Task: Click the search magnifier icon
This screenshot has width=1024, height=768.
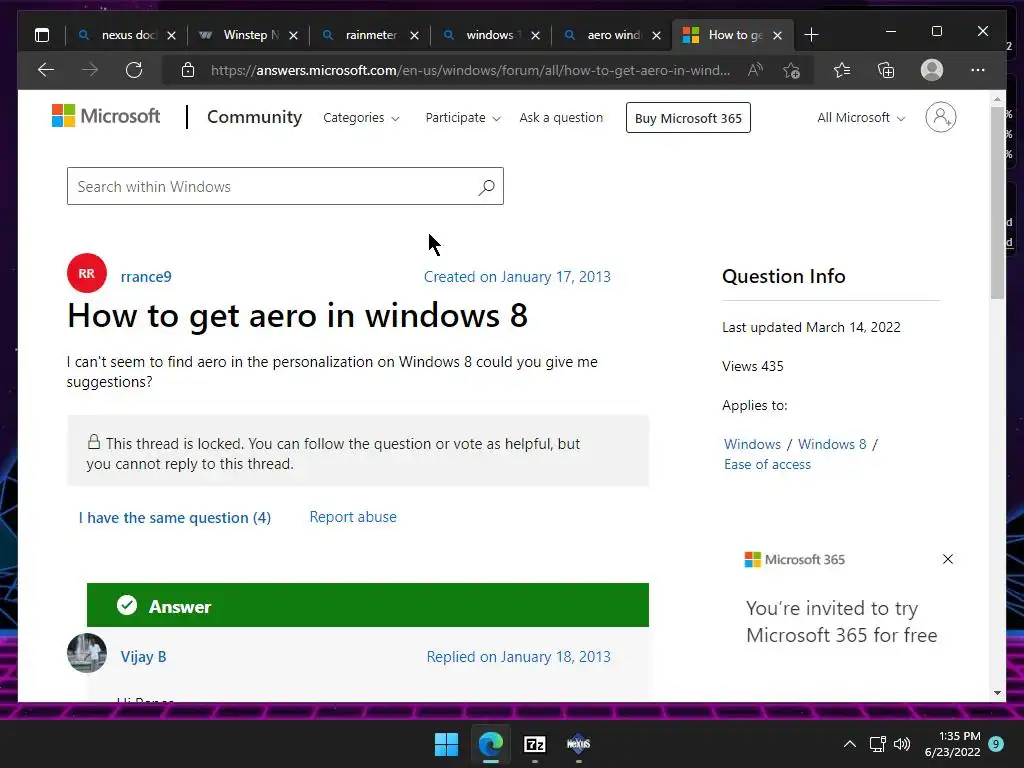Action: pyautogui.click(x=486, y=187)
